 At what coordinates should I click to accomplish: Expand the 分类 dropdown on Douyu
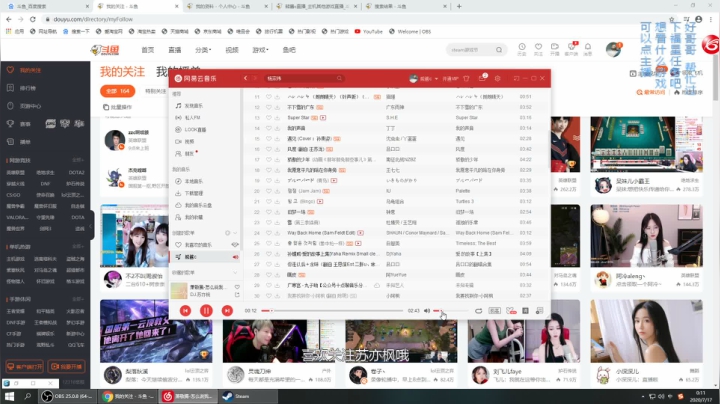203,50
